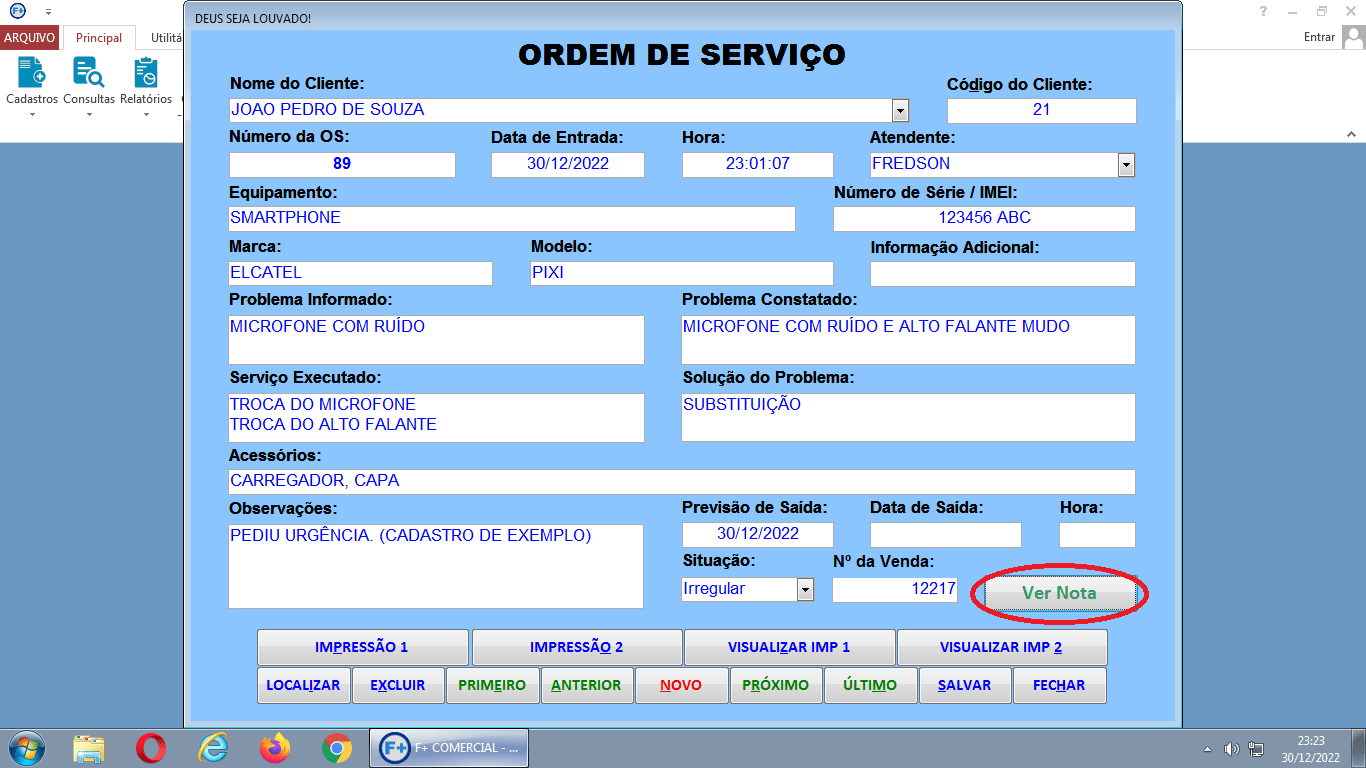Click the Data de Entrada field

pyautogui.click(x=568, y=165)
